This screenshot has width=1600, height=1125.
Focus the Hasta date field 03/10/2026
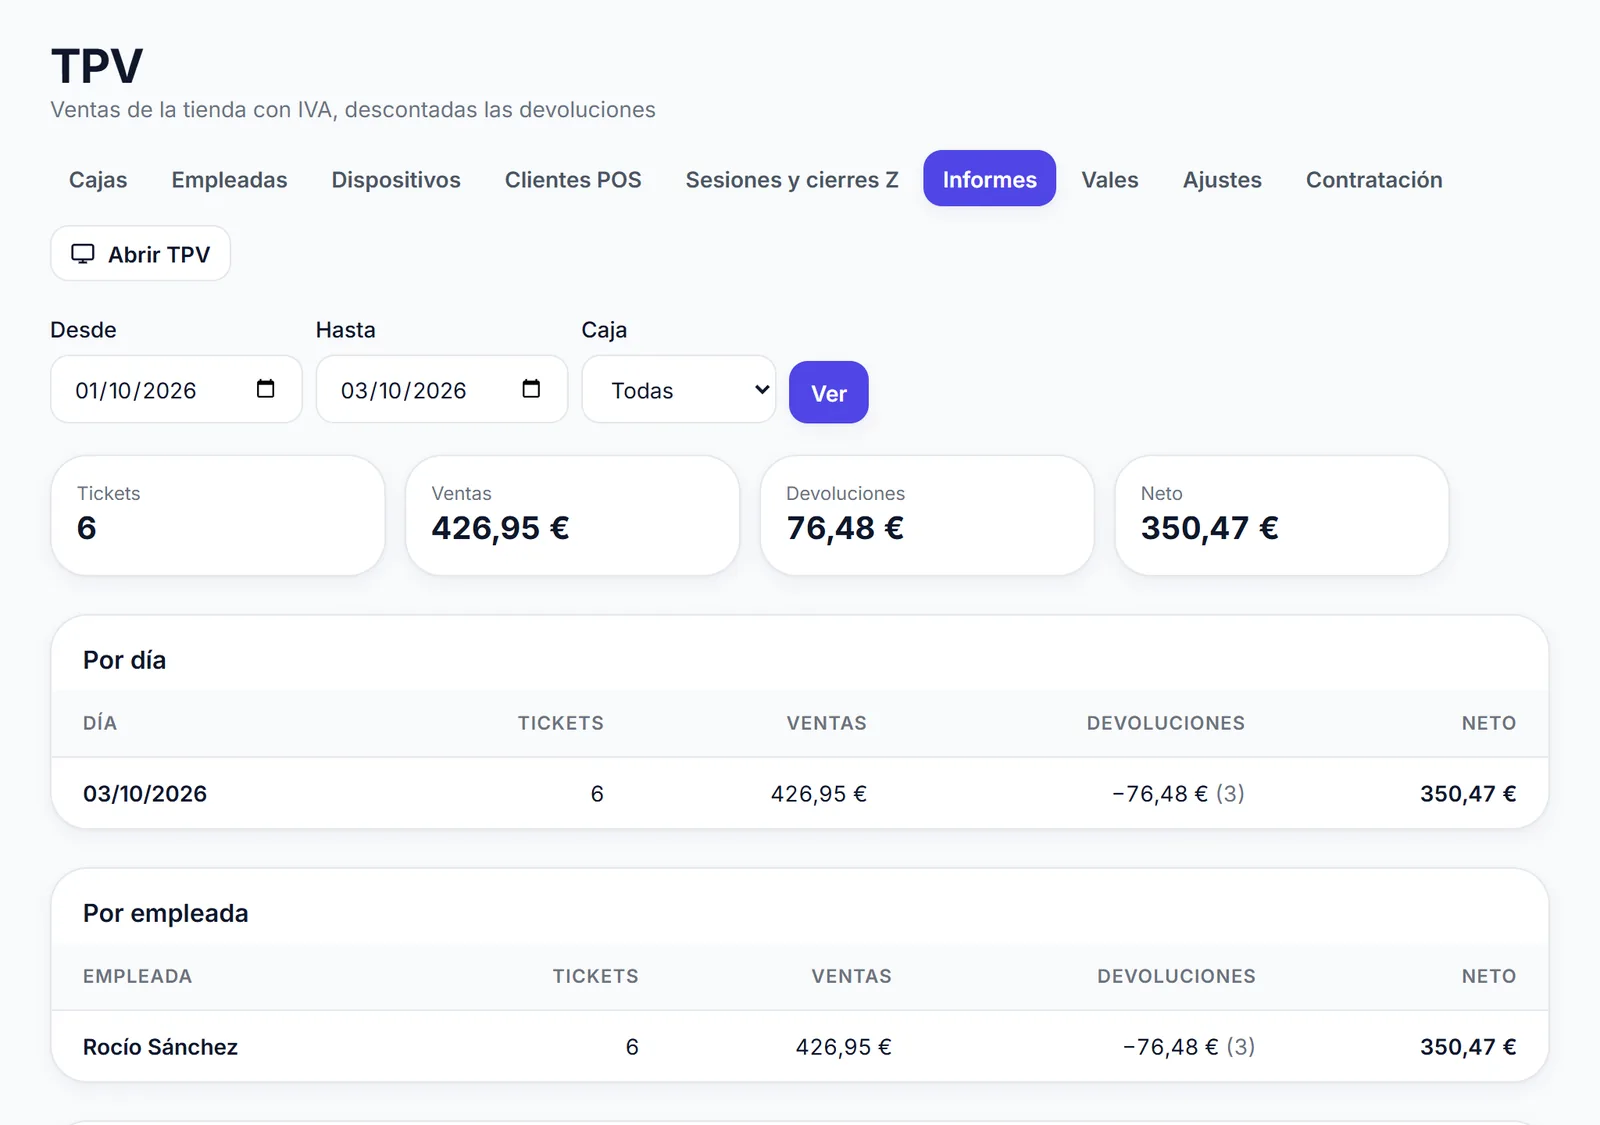442,390
